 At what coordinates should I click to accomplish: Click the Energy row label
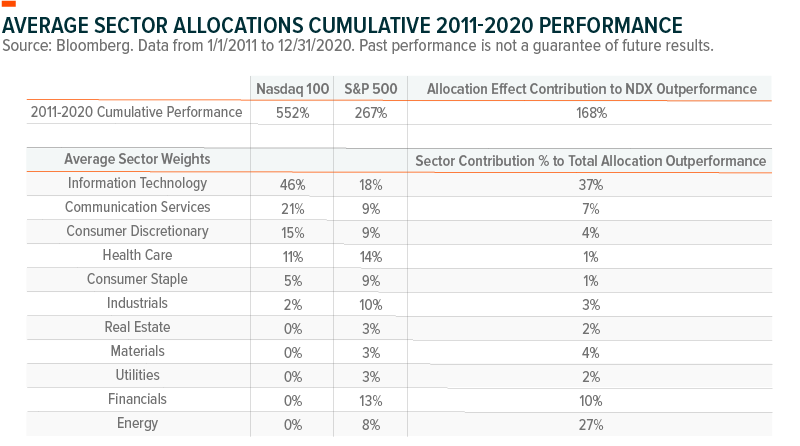pyautogui.click(x=138, y=423)
